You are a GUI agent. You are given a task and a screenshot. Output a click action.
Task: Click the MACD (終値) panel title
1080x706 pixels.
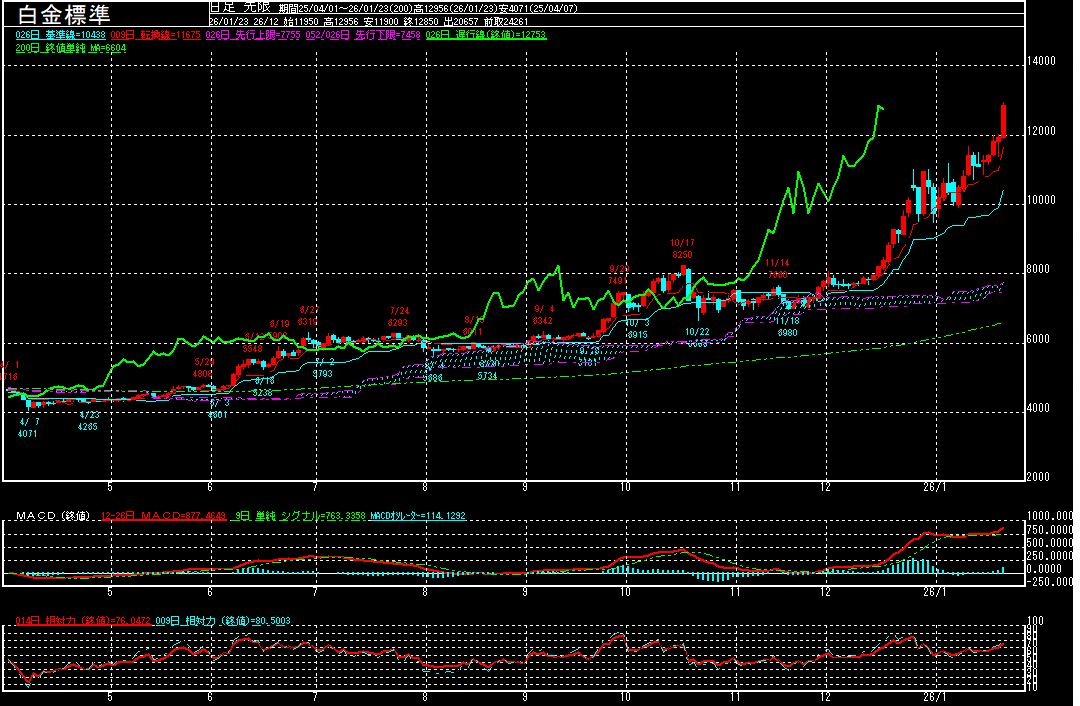click(x=52, y=516)
